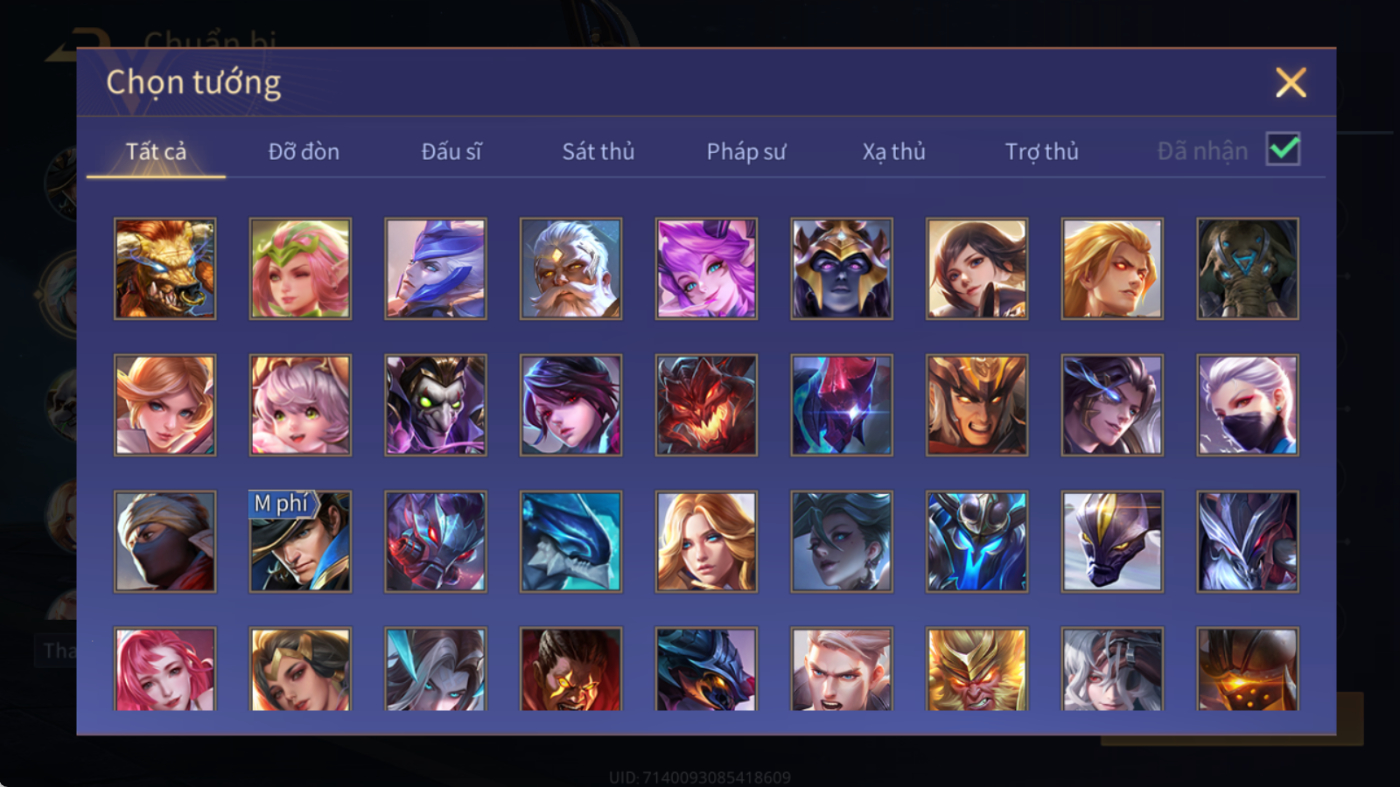Select the masked white-haired ninja hero
This screenshot has width=1400, height=787.
(1248, 405)
